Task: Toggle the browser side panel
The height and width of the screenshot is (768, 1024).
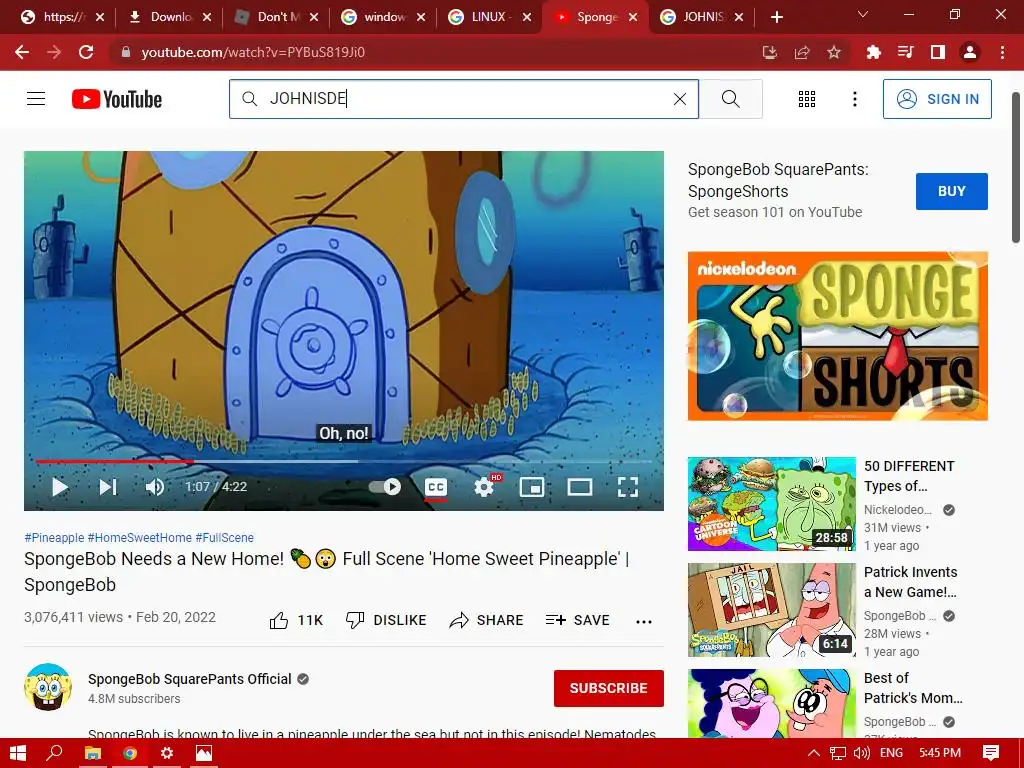Action: pos(938,52)
